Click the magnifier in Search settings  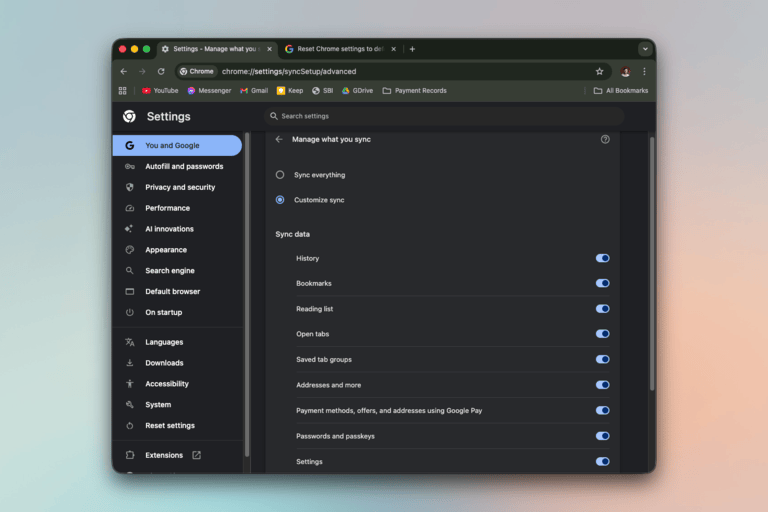[274, 116]
